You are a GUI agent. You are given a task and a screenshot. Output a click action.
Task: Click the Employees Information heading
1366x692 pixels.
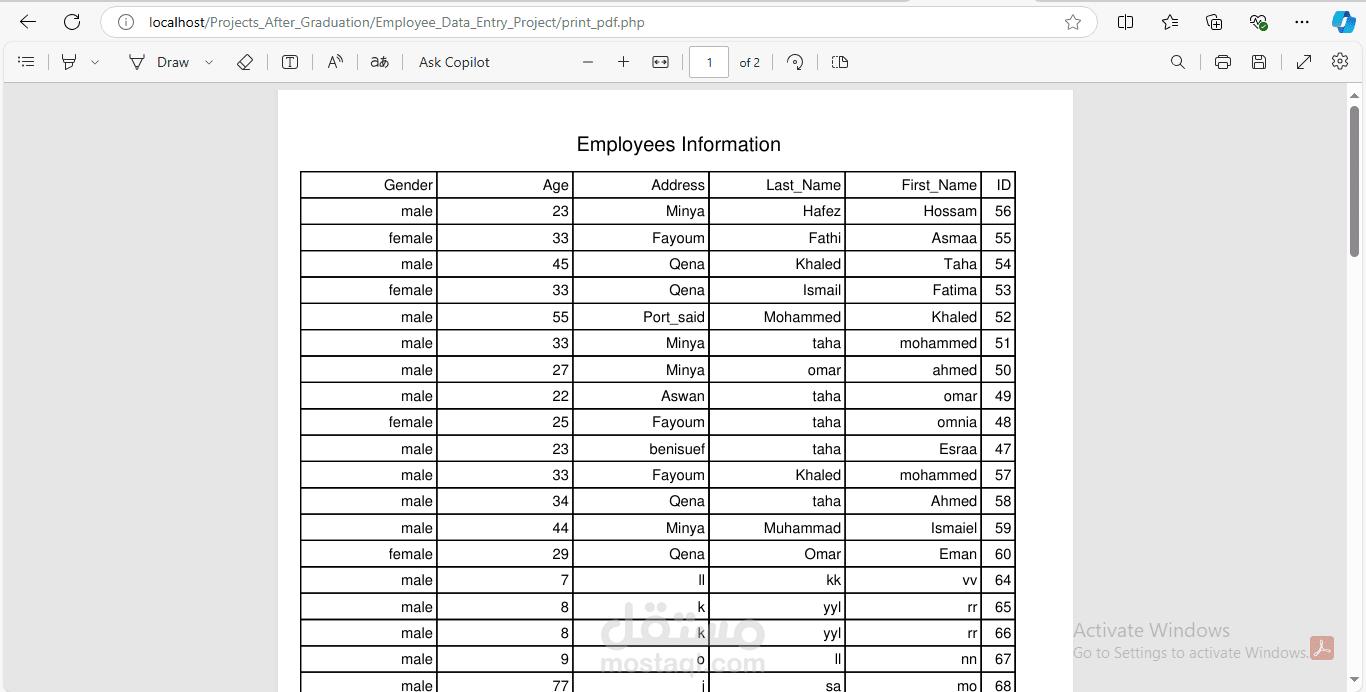pos(679,145)
